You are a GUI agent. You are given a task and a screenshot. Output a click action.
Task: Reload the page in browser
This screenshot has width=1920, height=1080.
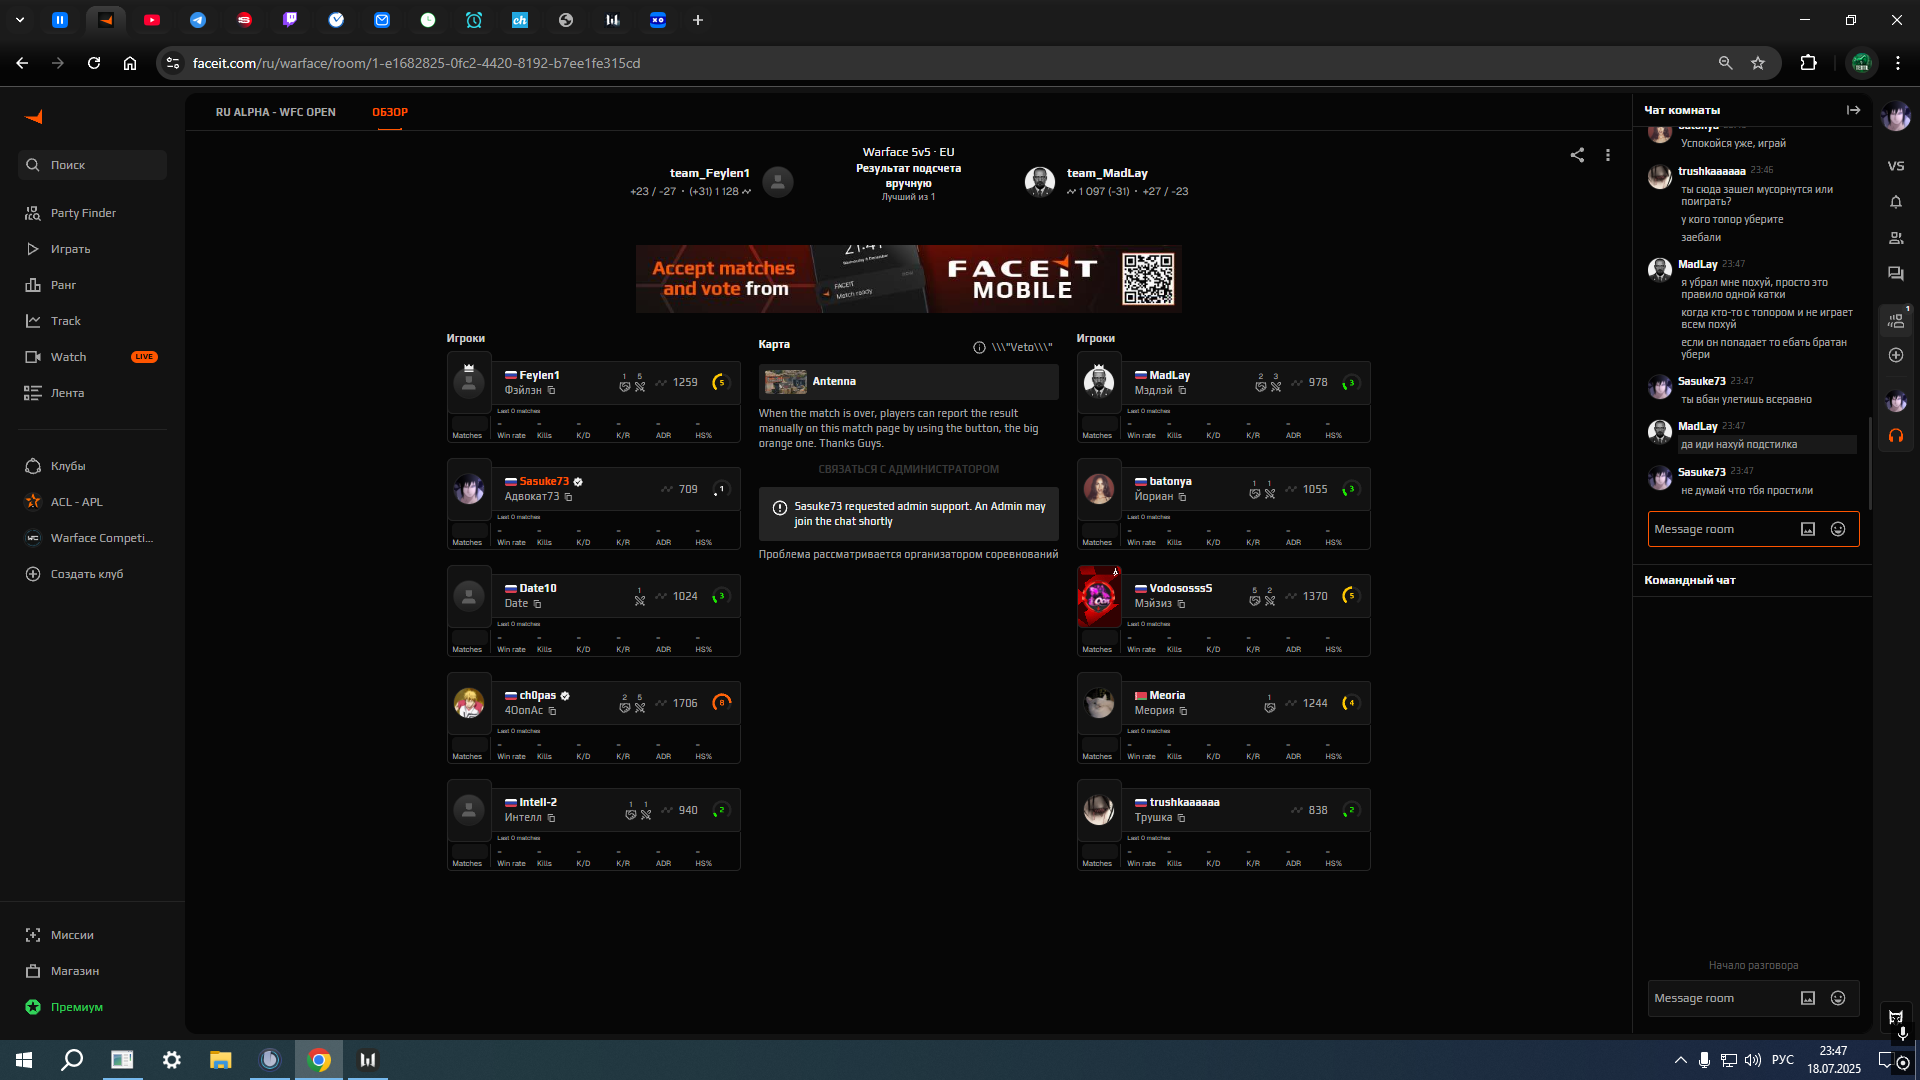tap(94, 63)
